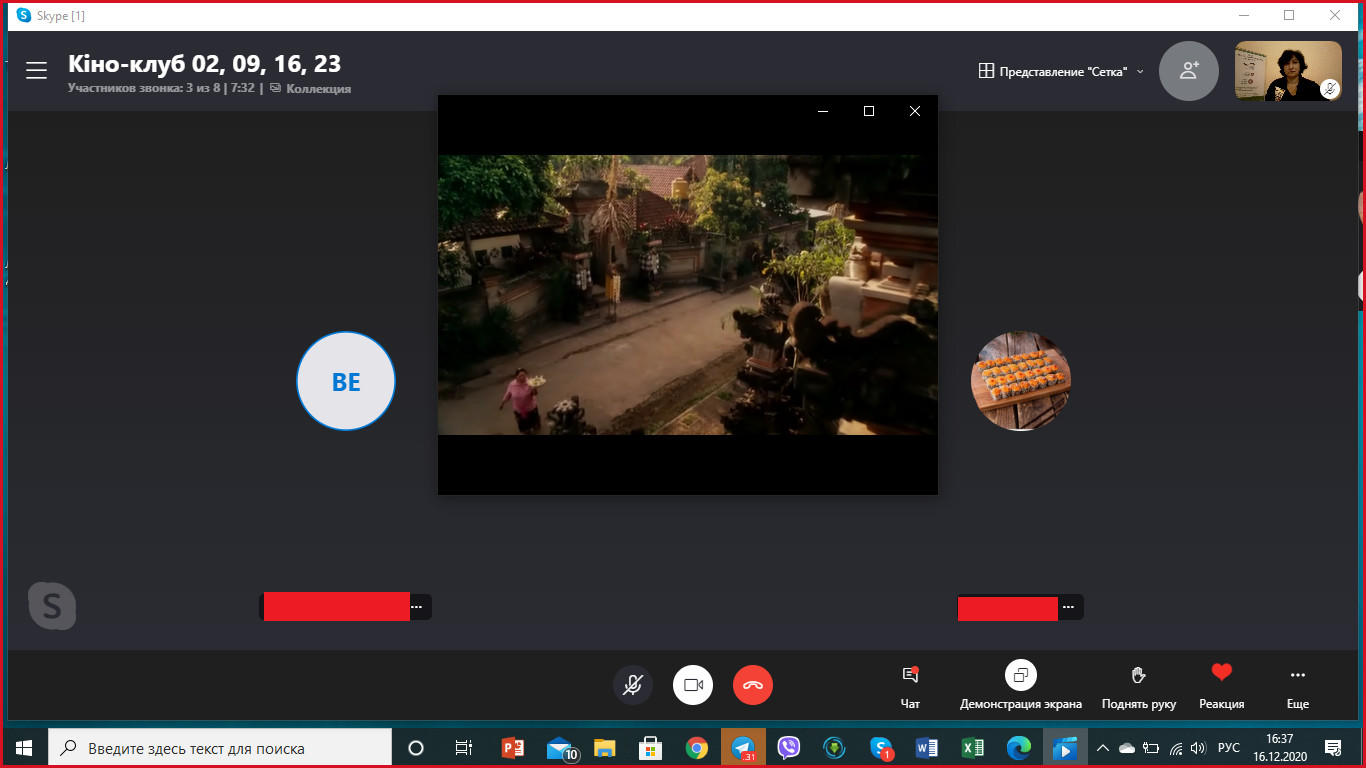
Task: Click the shared video frame
Action: click(688, 295)
